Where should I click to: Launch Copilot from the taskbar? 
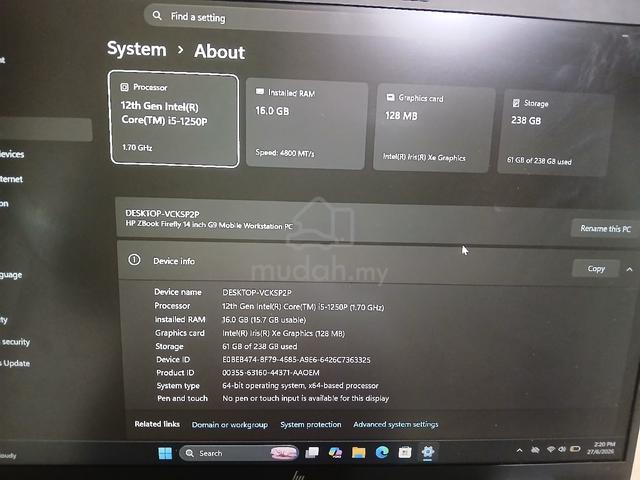[335, 452]
